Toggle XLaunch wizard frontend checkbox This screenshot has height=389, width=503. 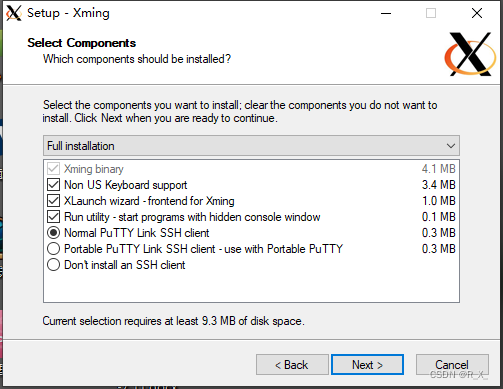click(53, 201)
